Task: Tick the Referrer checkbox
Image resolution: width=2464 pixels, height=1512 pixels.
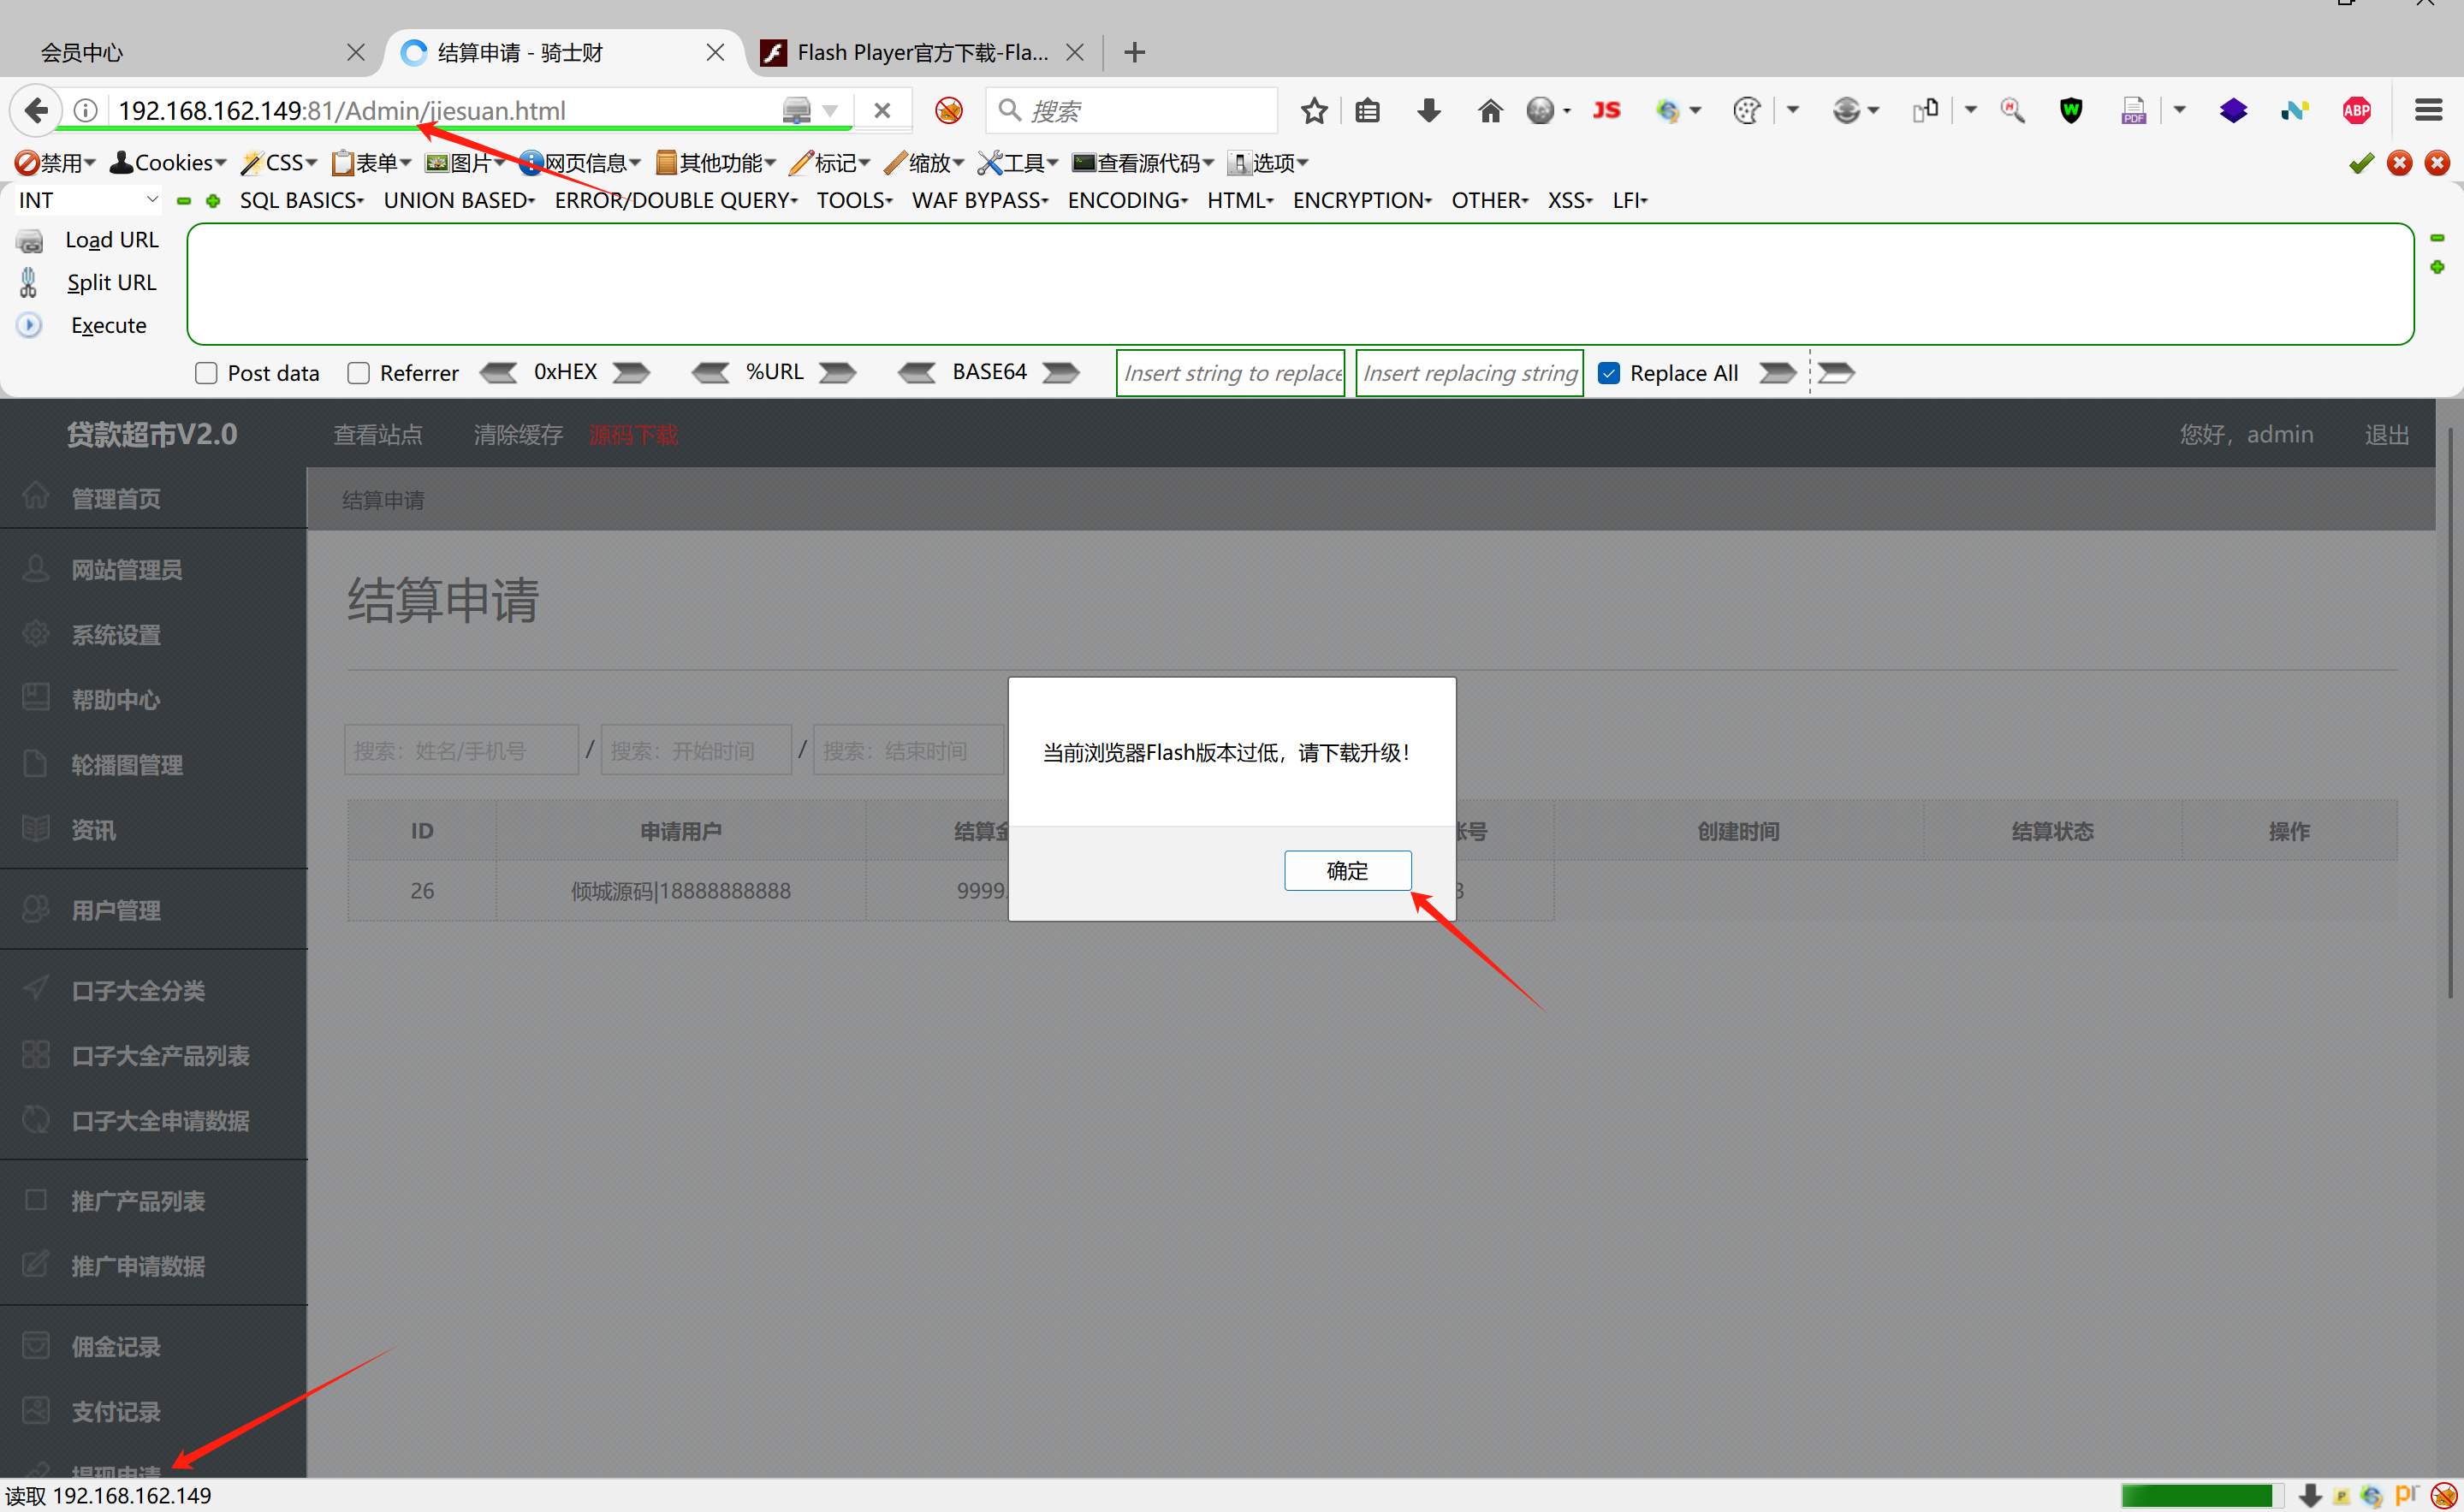Action: click(x=358, y=373)
